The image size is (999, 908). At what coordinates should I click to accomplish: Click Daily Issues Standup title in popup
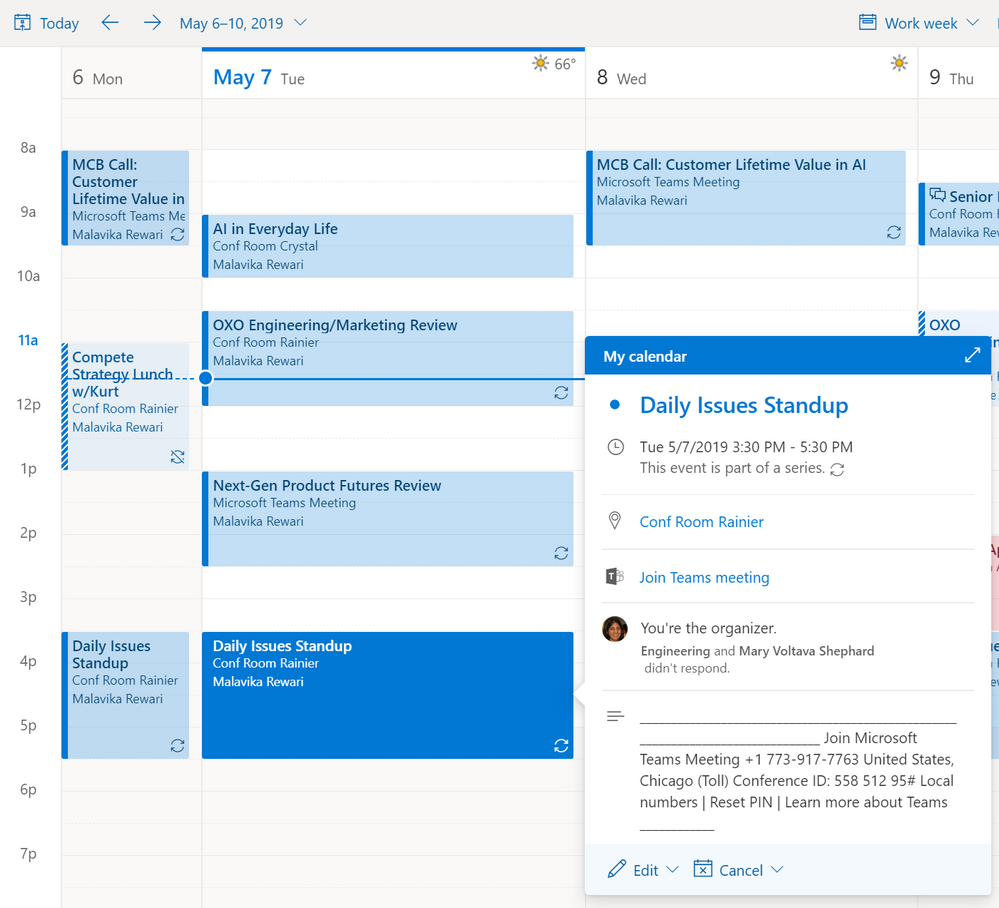(744, 405)
